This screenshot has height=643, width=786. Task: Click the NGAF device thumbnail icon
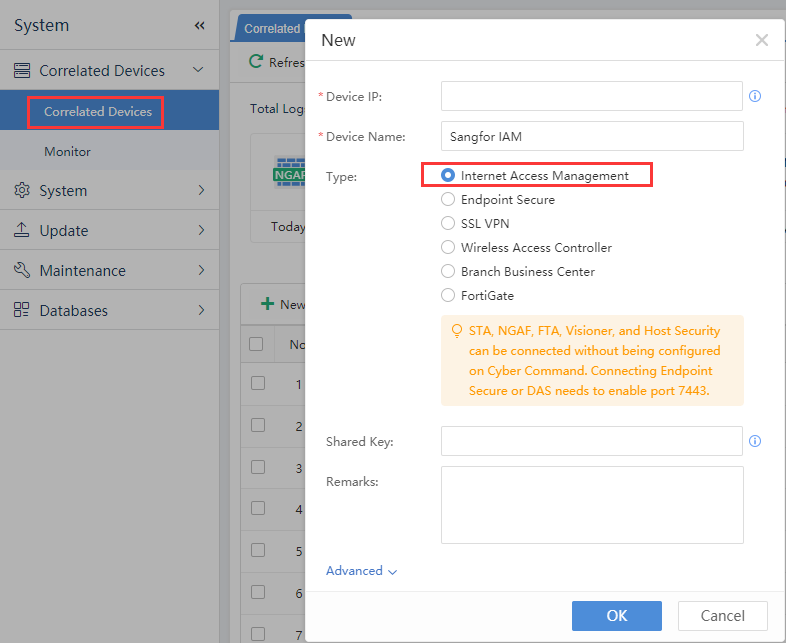pyautogui.click(x=289, y=173)
